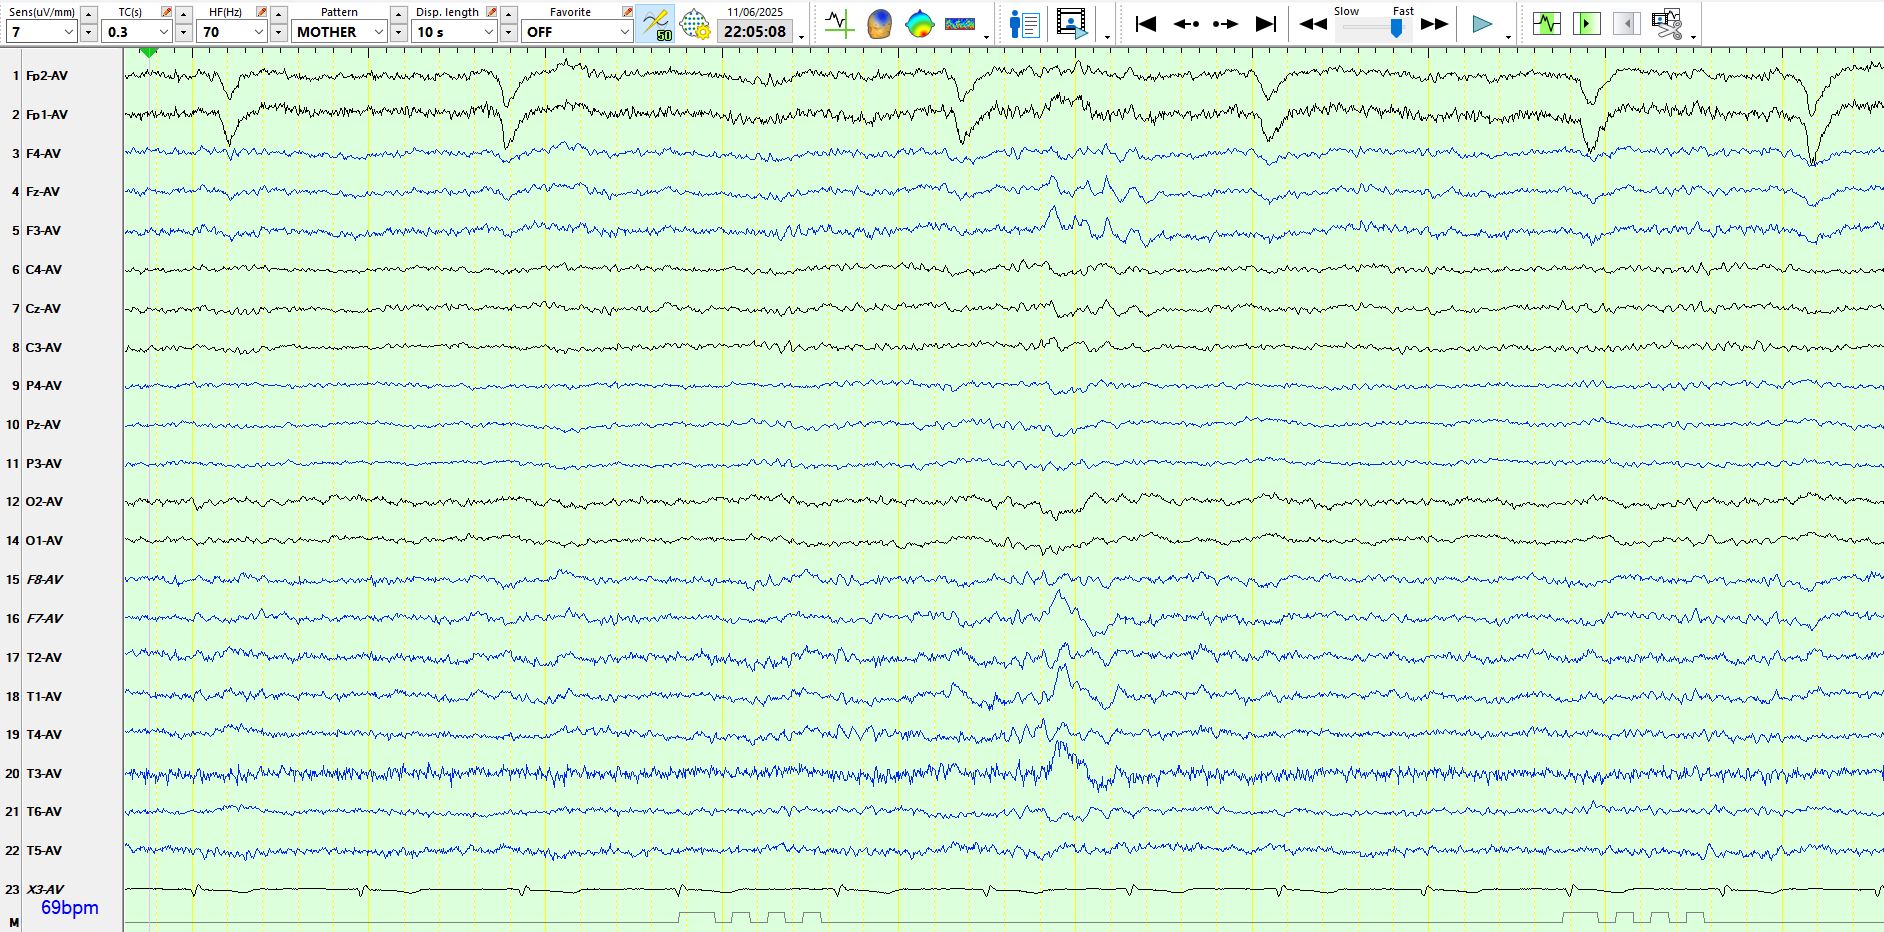This screenshot has height=932, width=1884.
Task: Select the X3-AV ECG channel label
Action: click(x=45, y=890)
